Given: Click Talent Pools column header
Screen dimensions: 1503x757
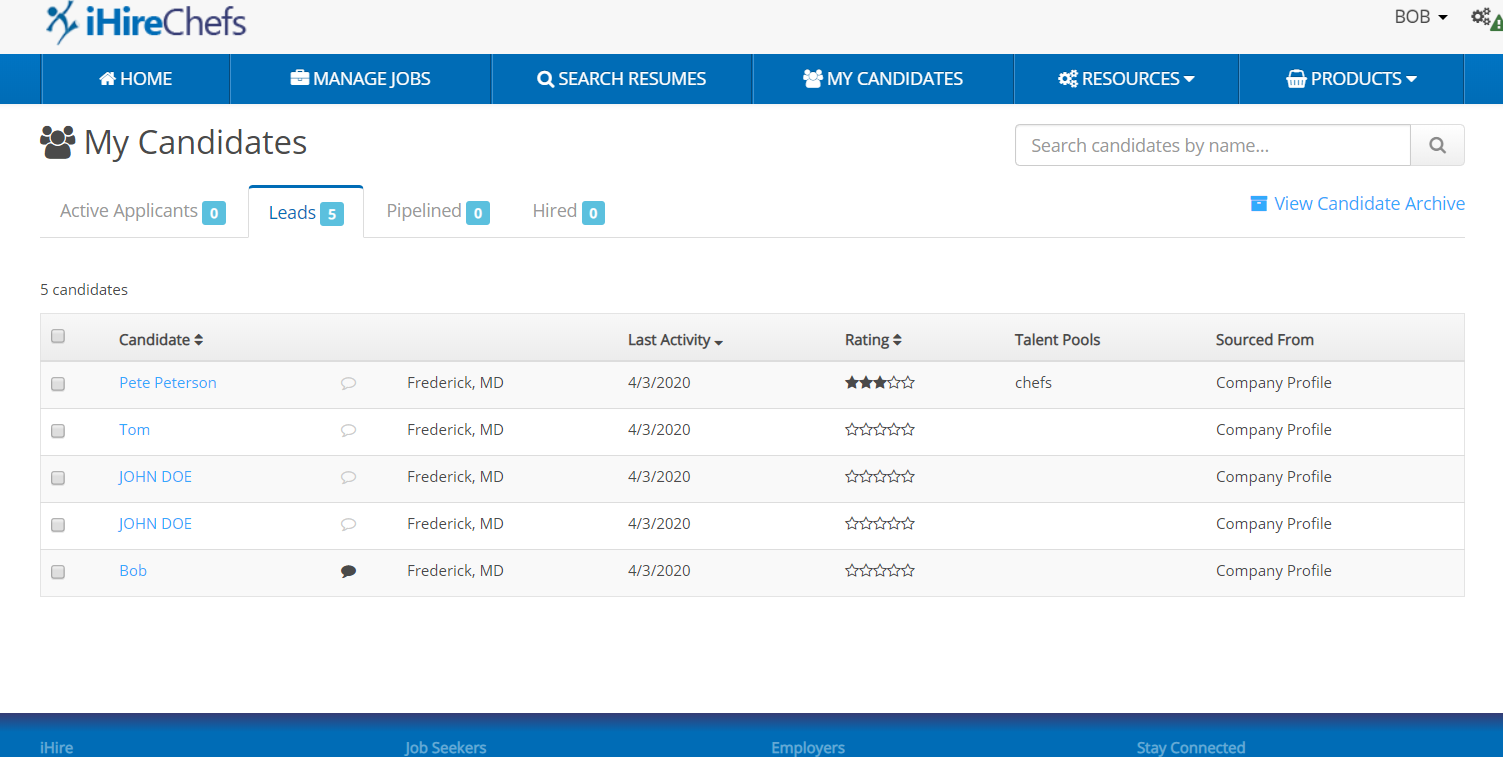Looking at the screenshot, I should pyautogui.click(x=1057, y=340).
